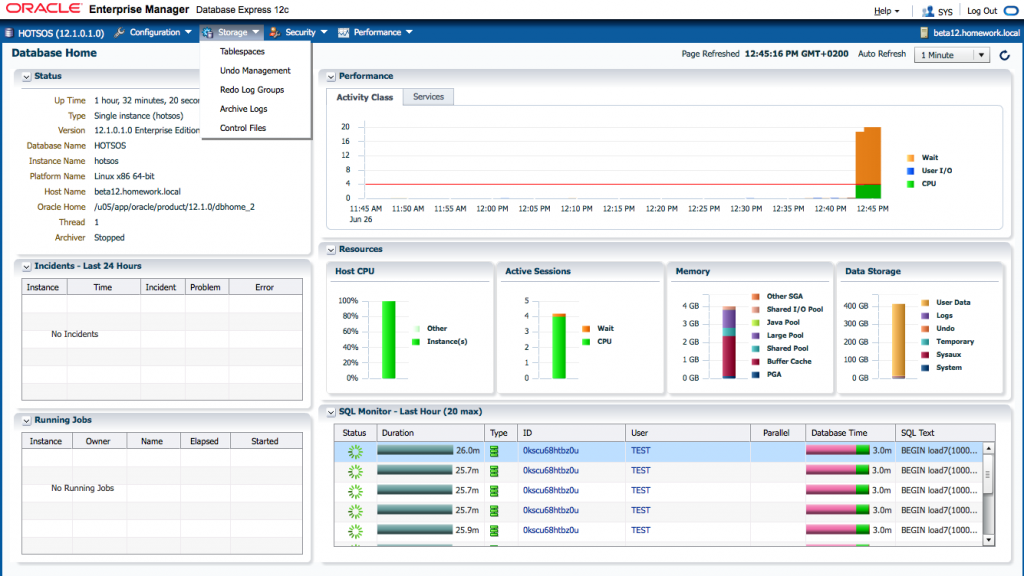1024x576 pixels.
Task: Click the Type icon in first SQL Monitor row
Action: coord(493,451)
